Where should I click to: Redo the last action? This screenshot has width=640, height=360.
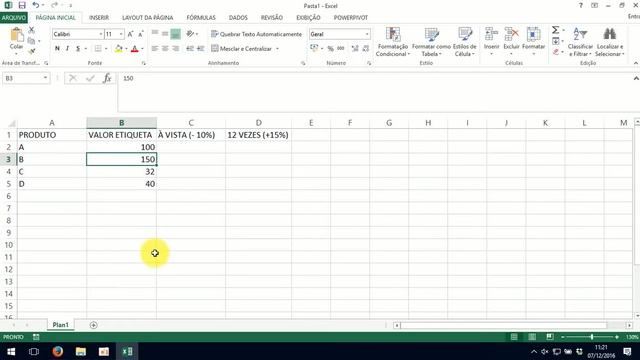[55, 5]
